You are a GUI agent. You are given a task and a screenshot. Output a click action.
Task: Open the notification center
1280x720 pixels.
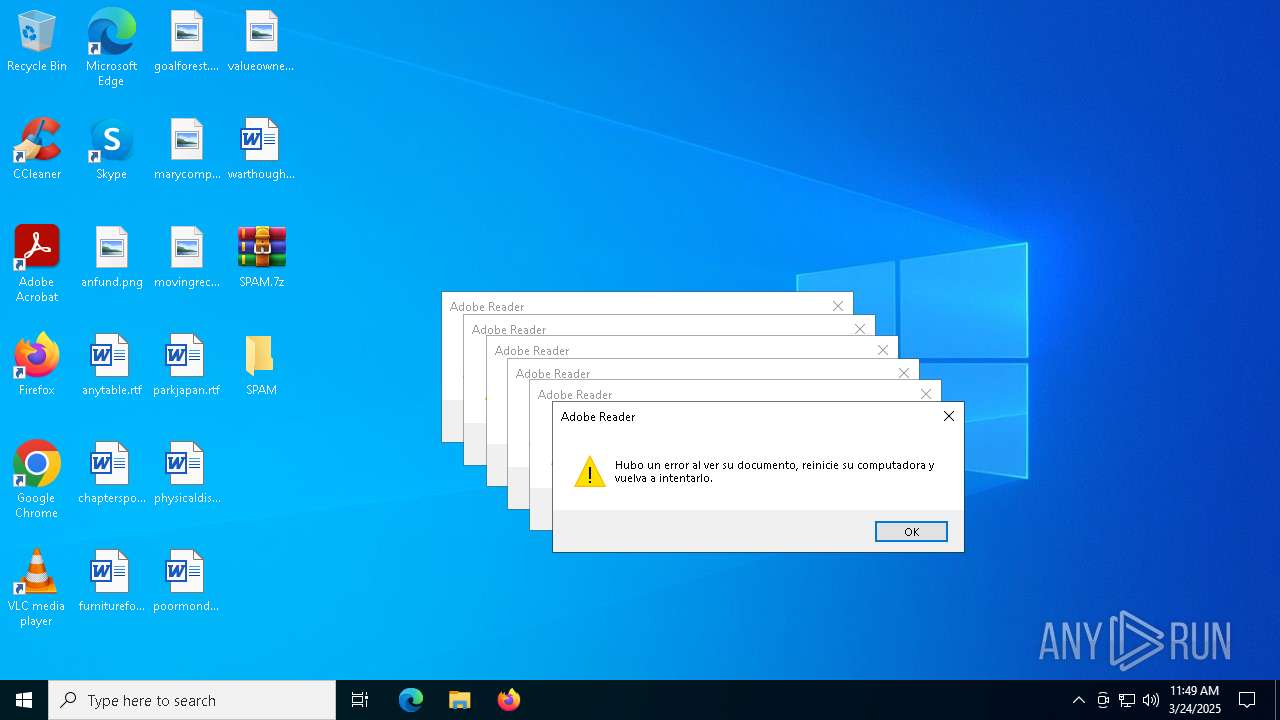pos(1247,700)
